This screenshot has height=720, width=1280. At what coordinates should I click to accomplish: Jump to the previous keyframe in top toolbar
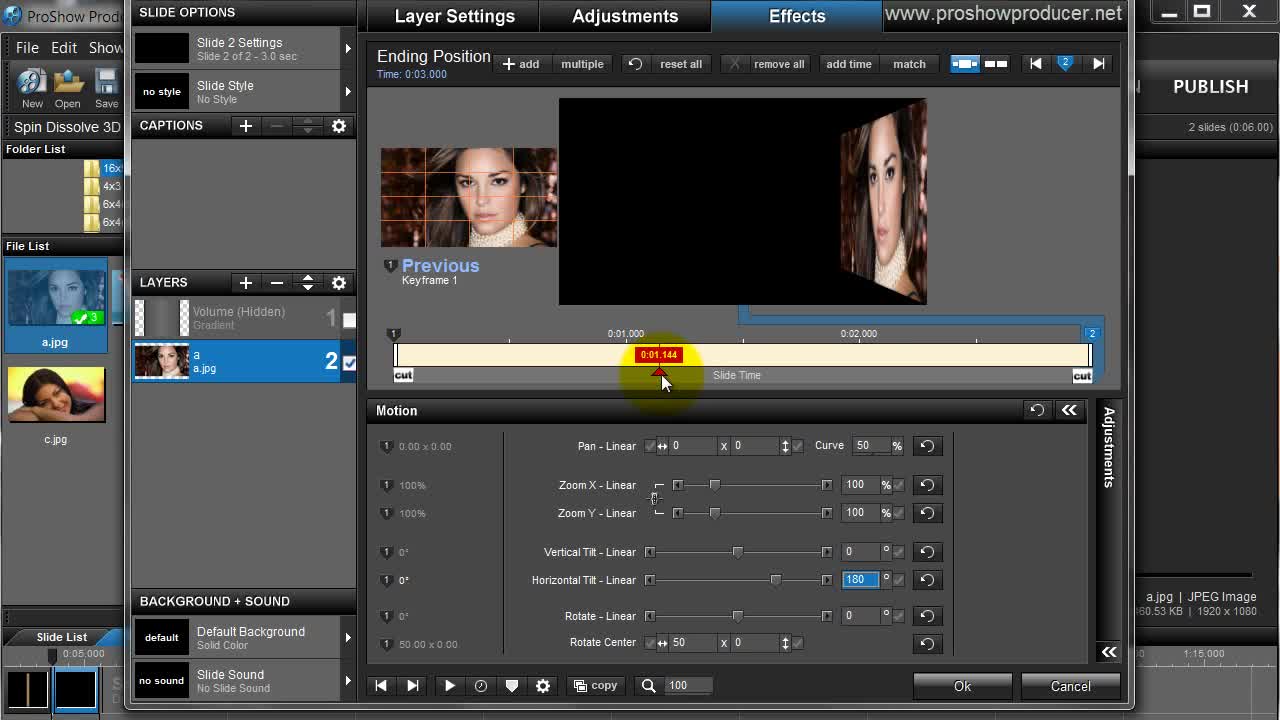[x=1036, y=64]
